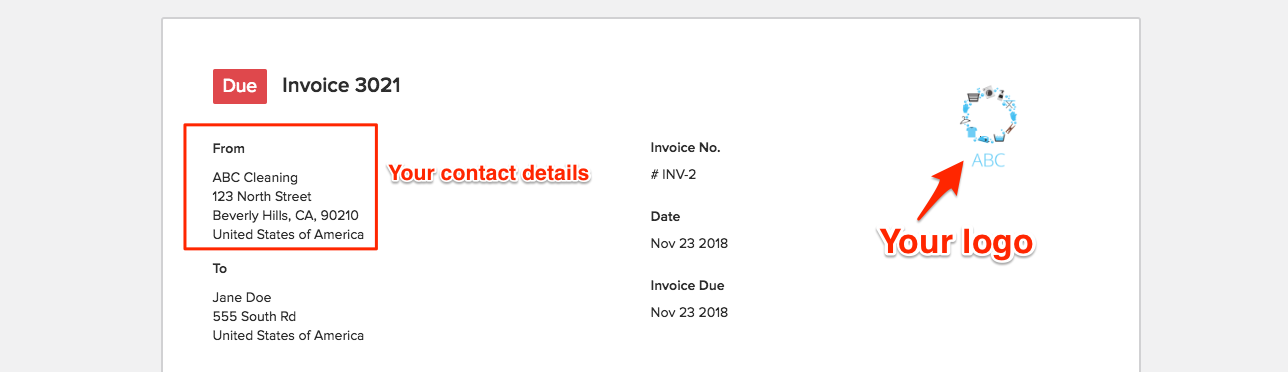The height and width of the screenshot is (372, 1288).
Task: Click the ABC Cleaning company name
Action: click(x=255, y=178)
